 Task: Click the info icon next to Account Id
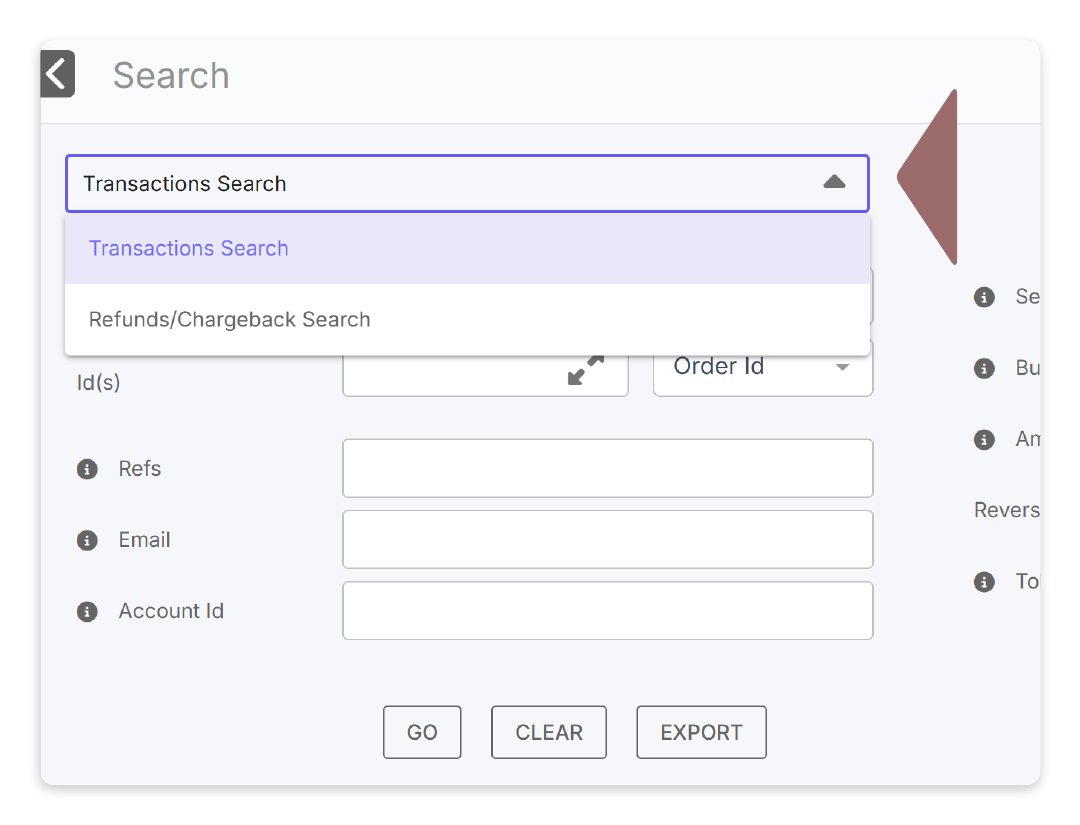(87, 611)
